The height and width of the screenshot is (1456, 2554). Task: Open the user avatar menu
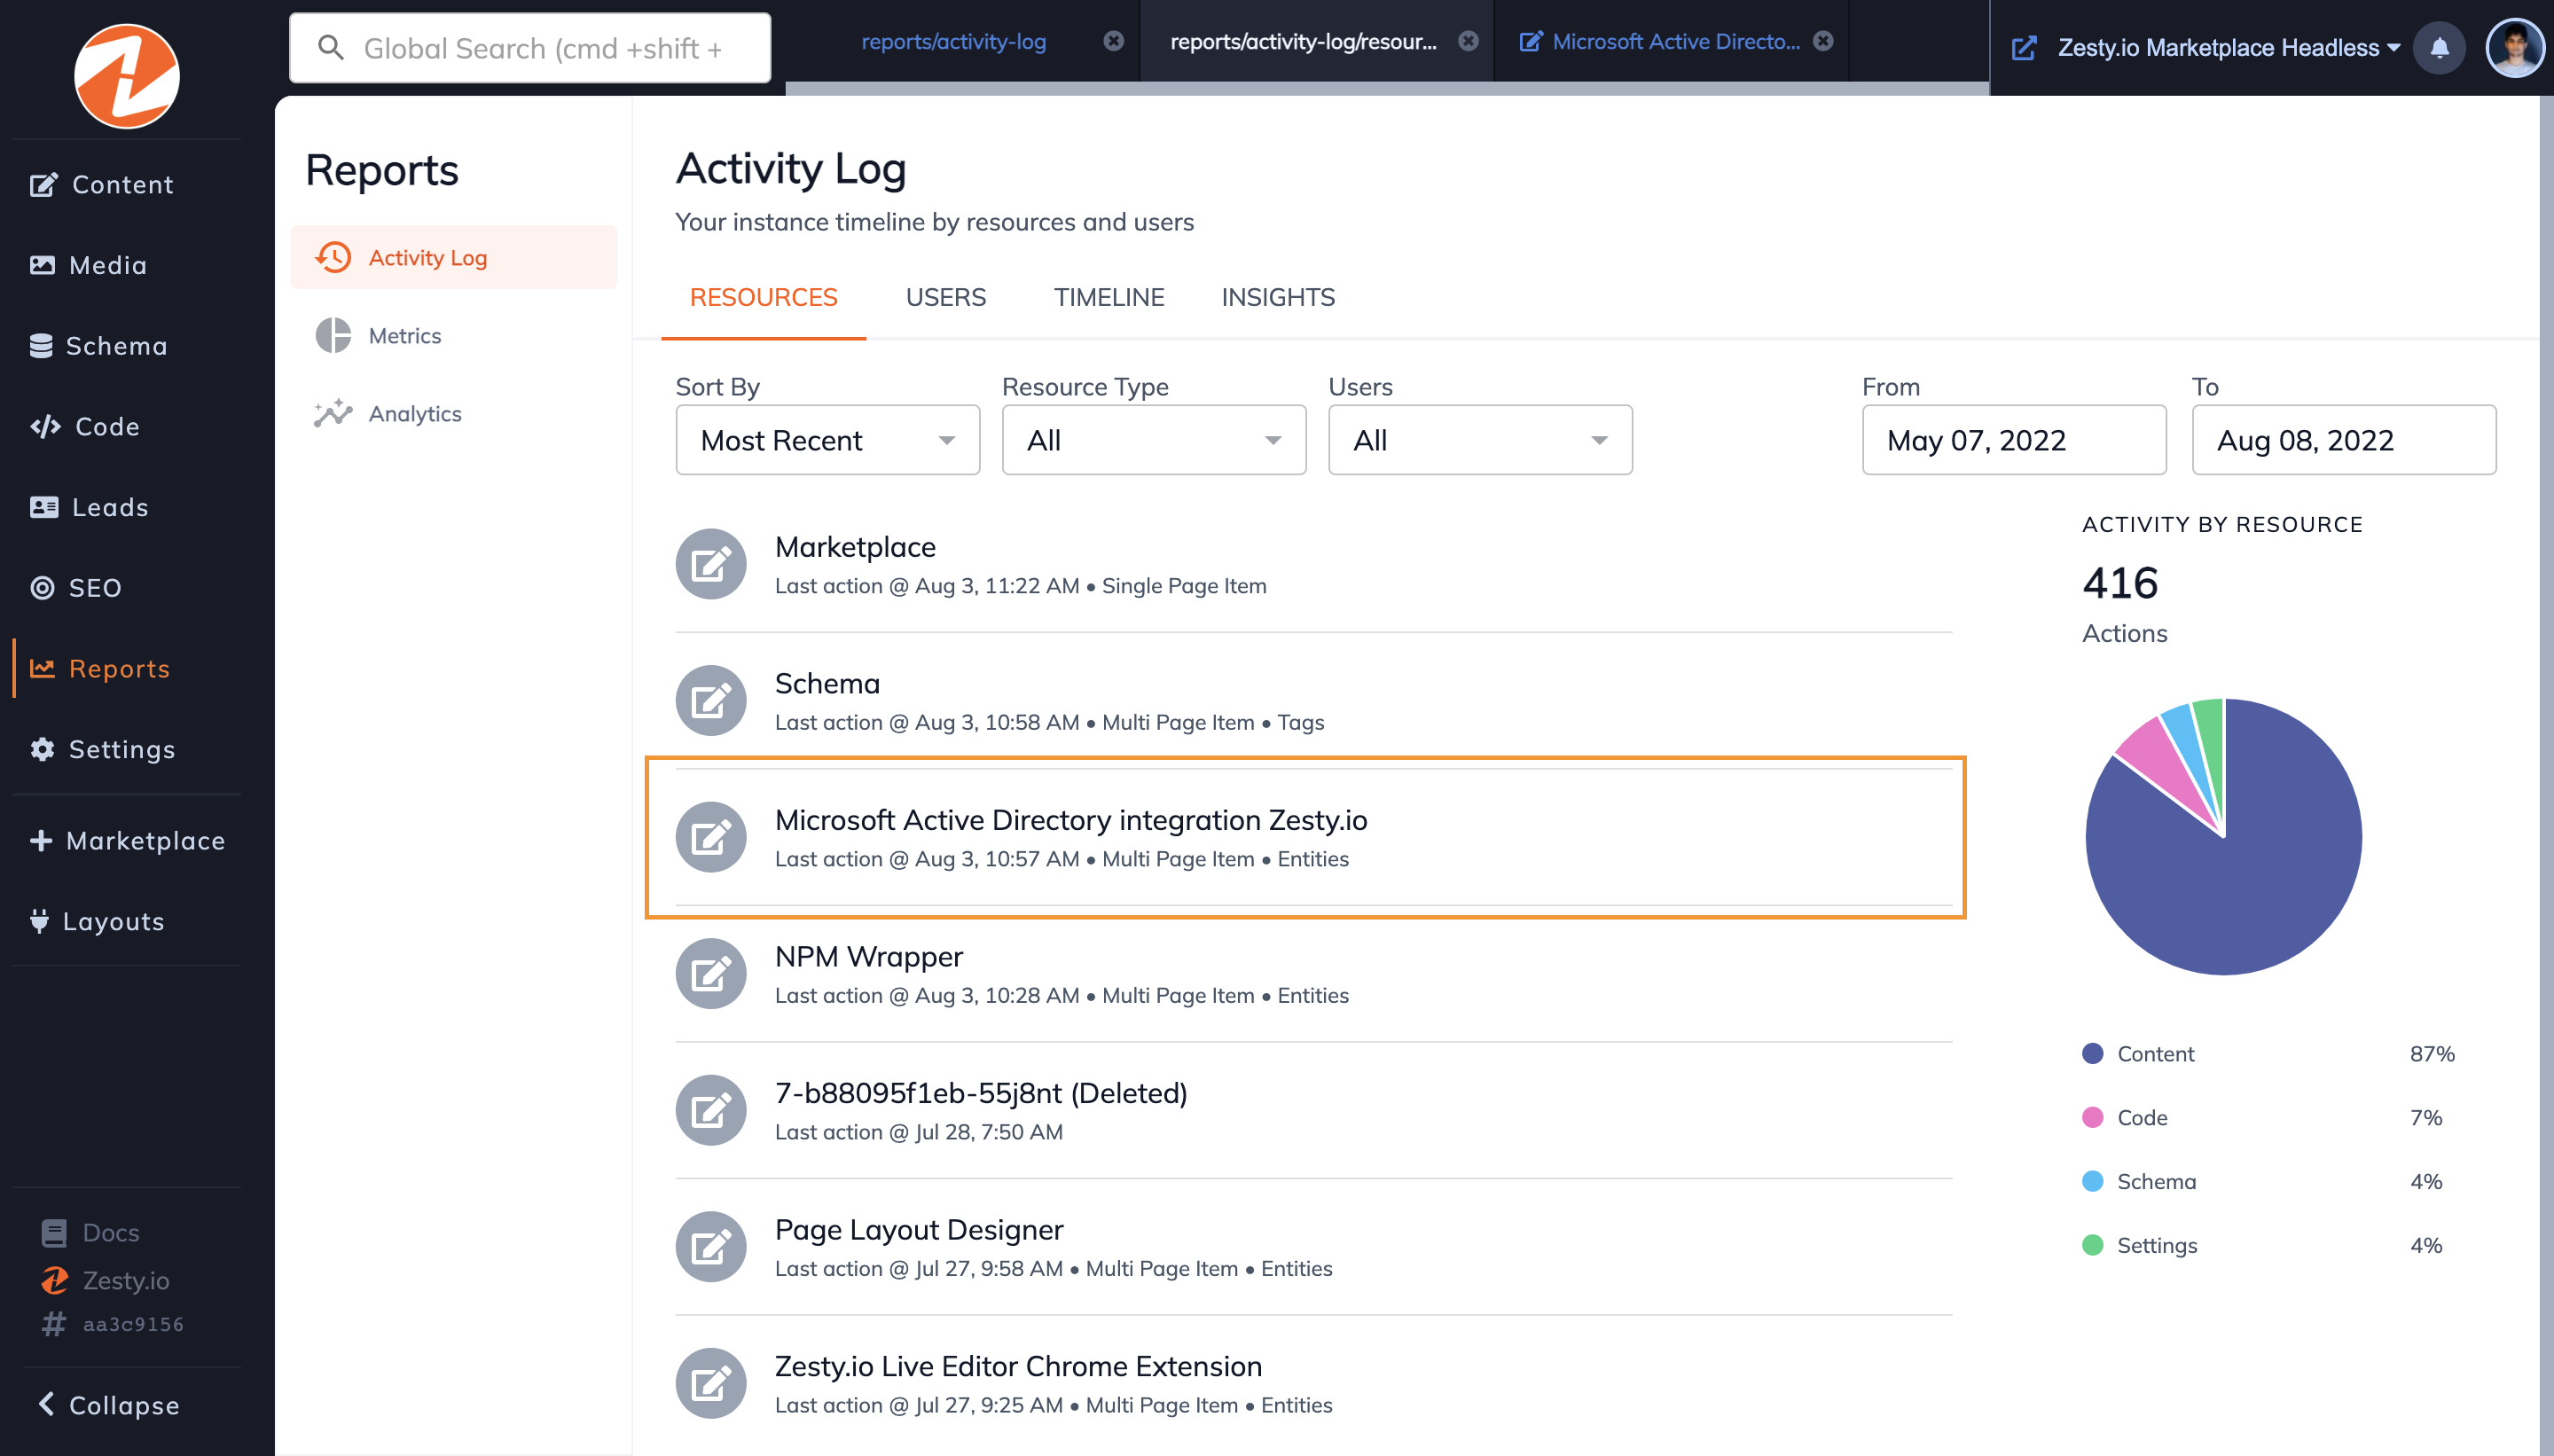[x=2514, y=47]
